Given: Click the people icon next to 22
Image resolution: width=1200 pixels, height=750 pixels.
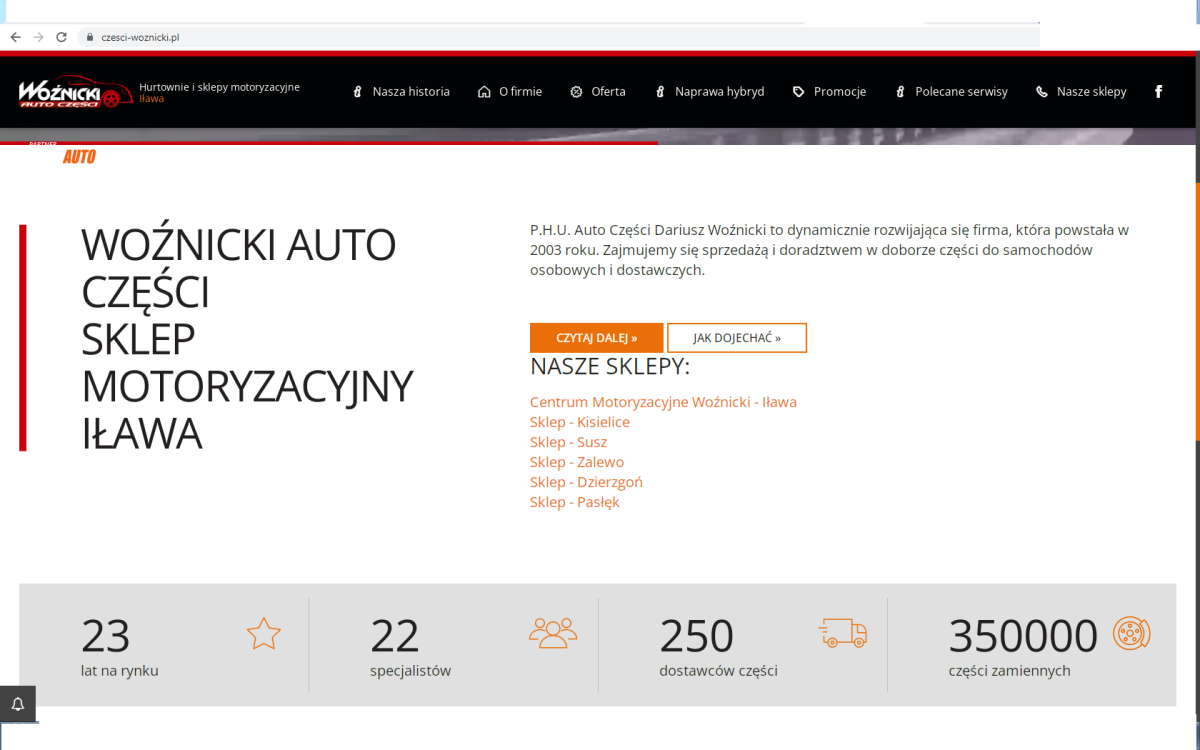Looking at the screenshot, I should (x=553, y=633).
